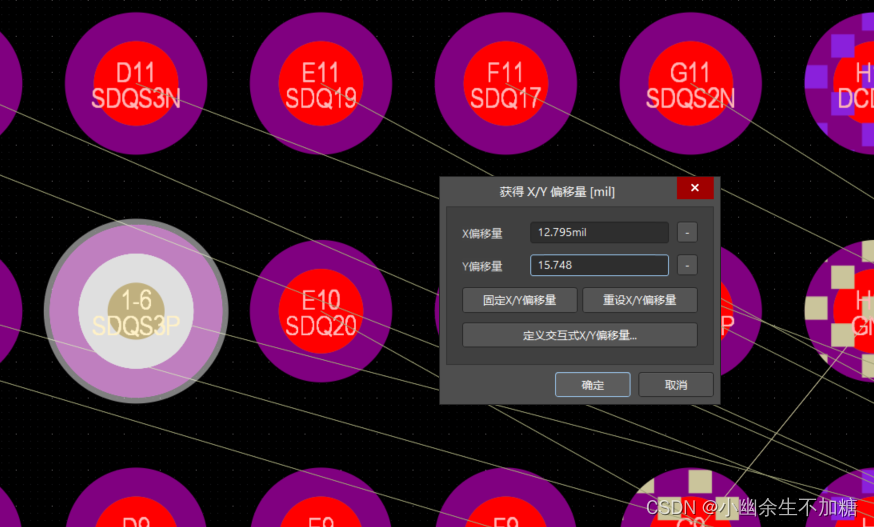Click the 重设X/Y偏移量 button

coord(640,300)
